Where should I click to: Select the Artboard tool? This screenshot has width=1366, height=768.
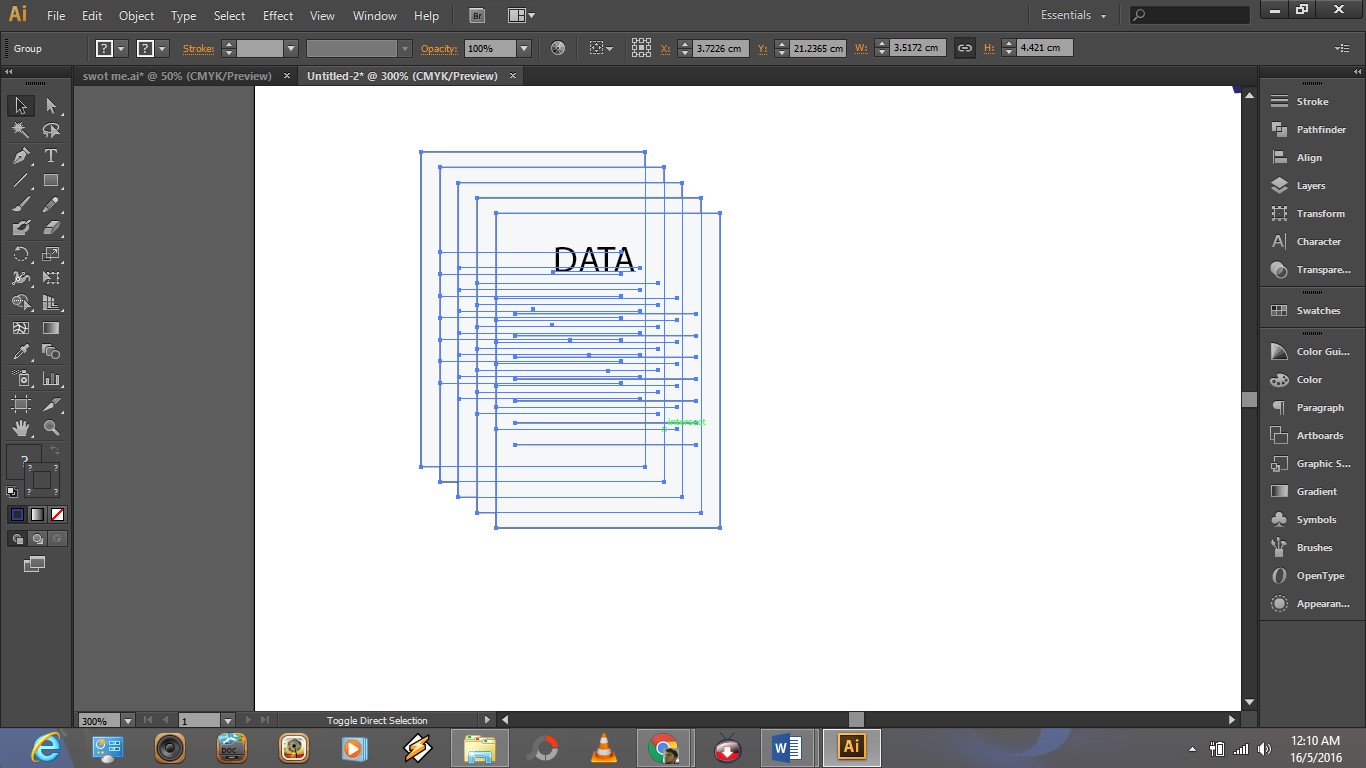20,404
